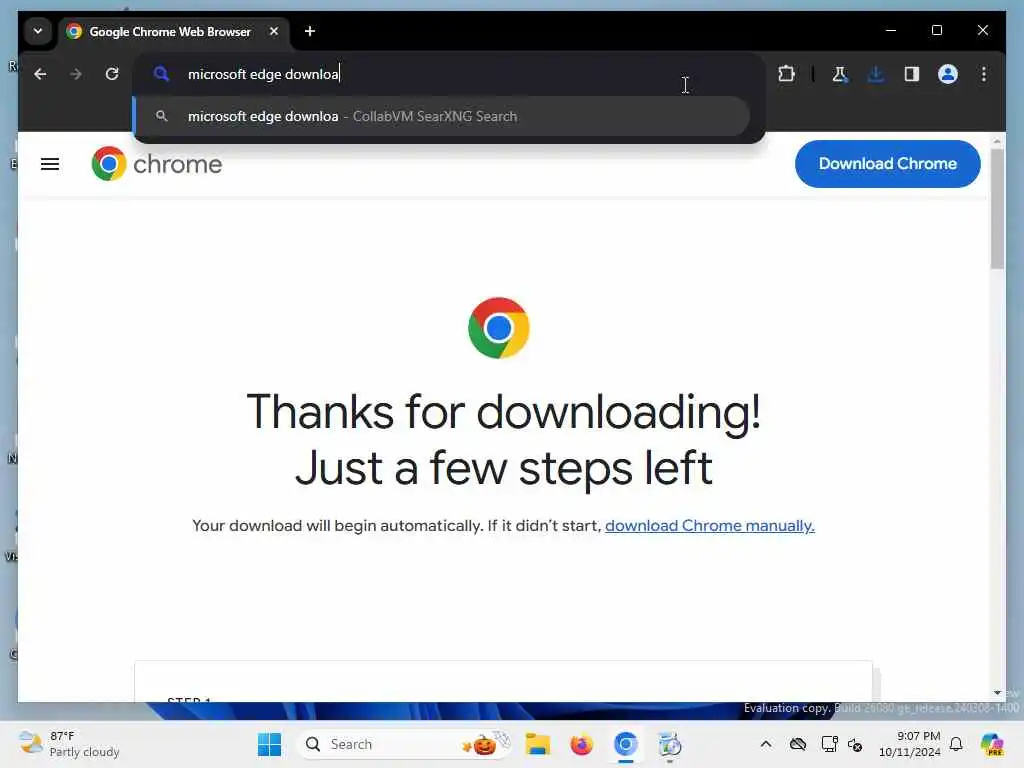Open the Windows Start menu
This screenshot has width=1024, height=768.
coord(269,744)
